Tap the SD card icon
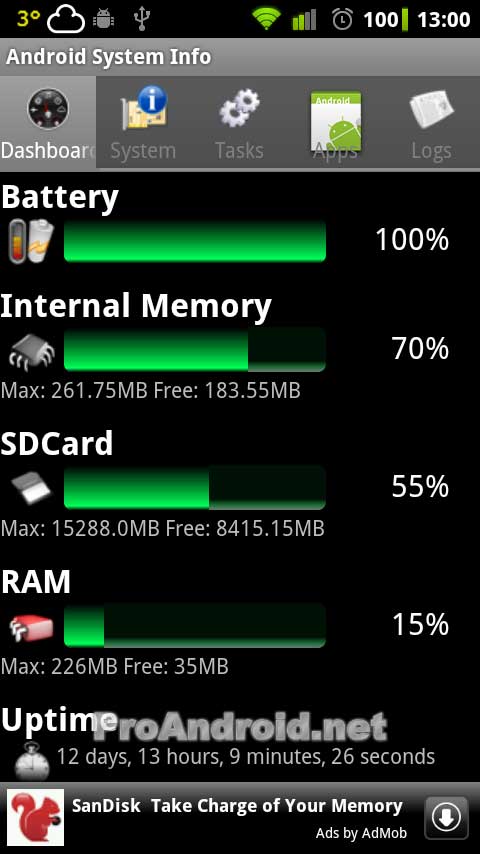The height and width of the screenshot is (854, 480). pyautogui.click(x=32, y=488)
